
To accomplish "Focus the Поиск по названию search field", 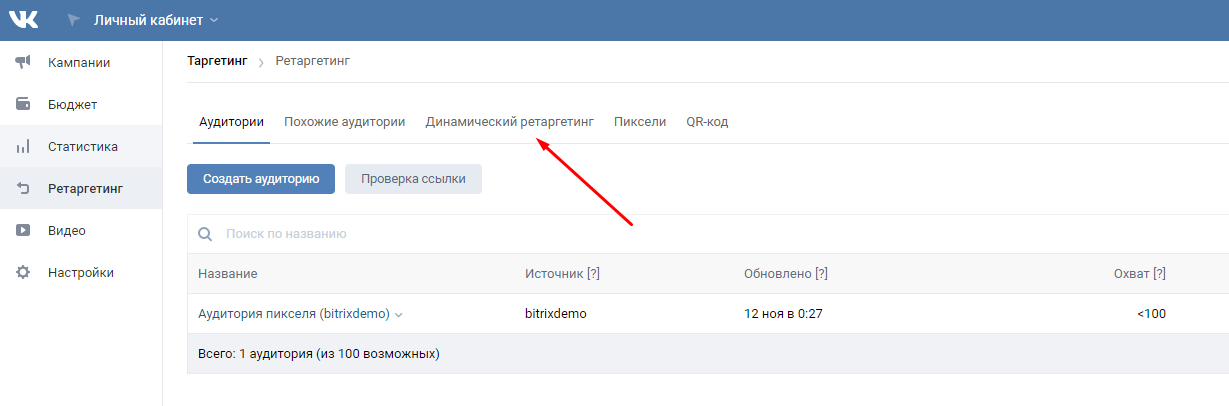I will [x=707, y=234].
